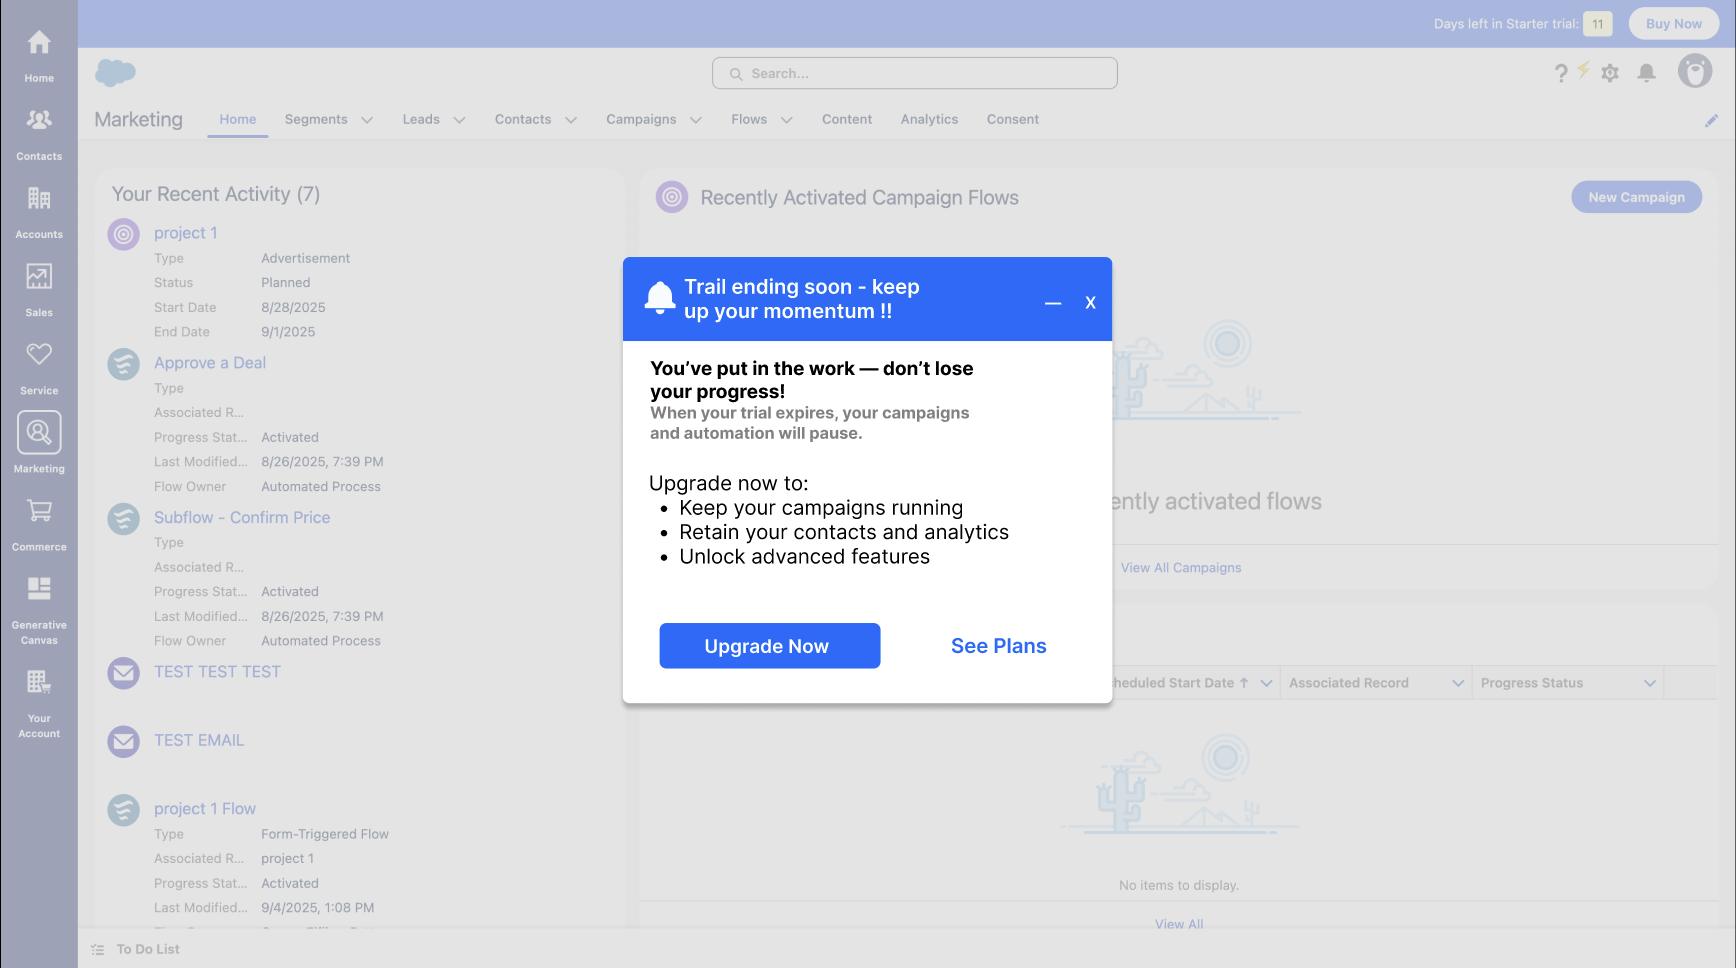This screenshot has height=968, width=1736.
Task: Click the lightning bolt icon in header
Action: pyautogui.click(x=1583, y=69)
